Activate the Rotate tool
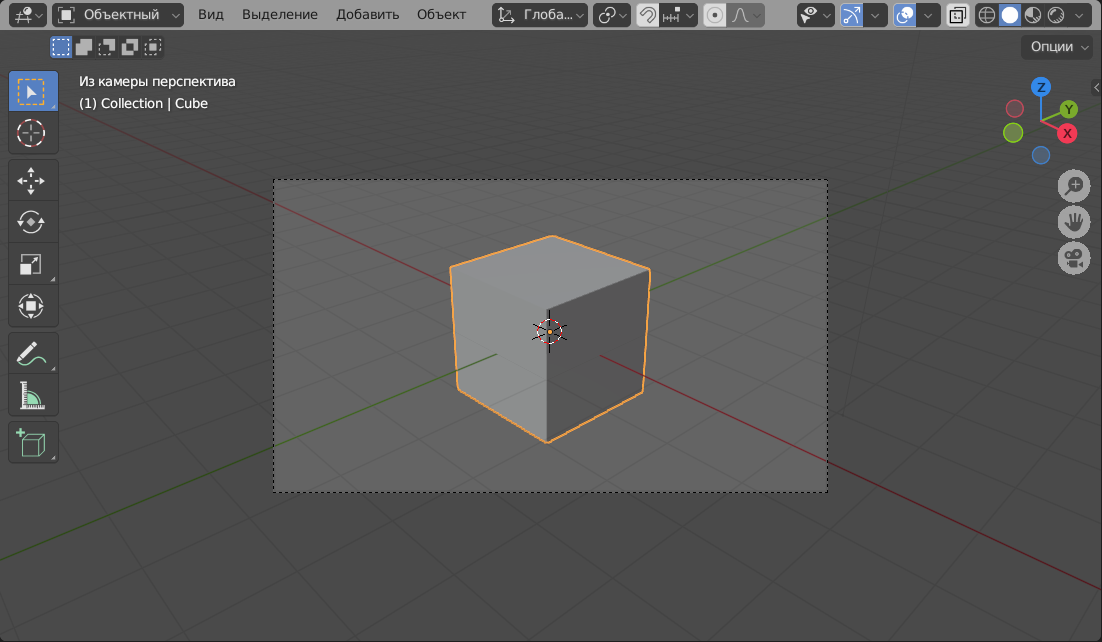Screen dimensions: 1102x642 33,222
